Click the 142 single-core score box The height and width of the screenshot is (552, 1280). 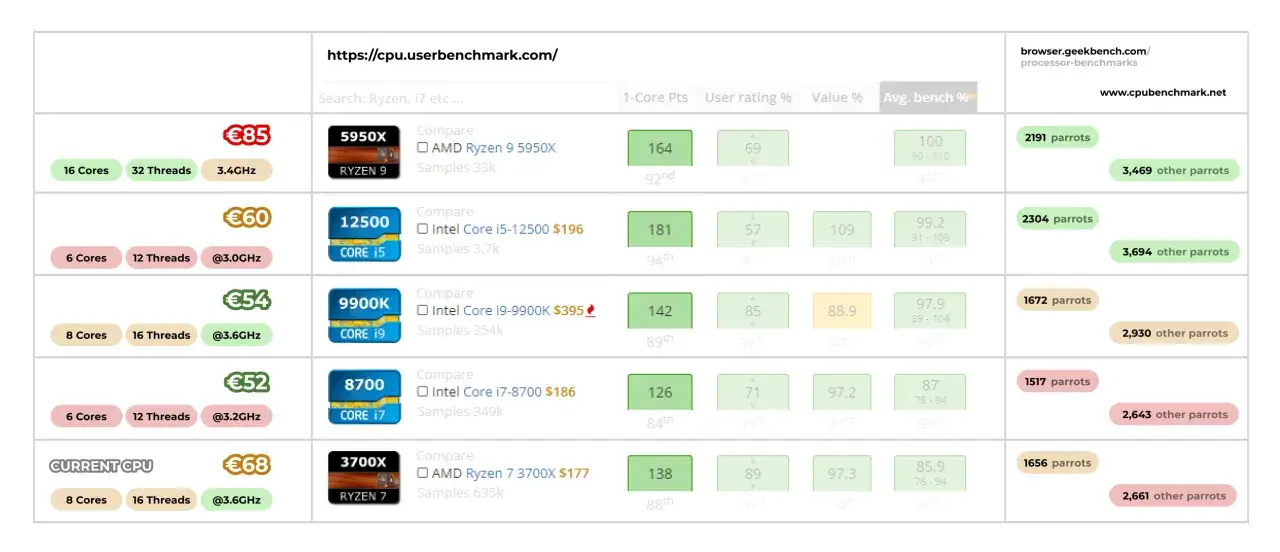coord(660,311)
